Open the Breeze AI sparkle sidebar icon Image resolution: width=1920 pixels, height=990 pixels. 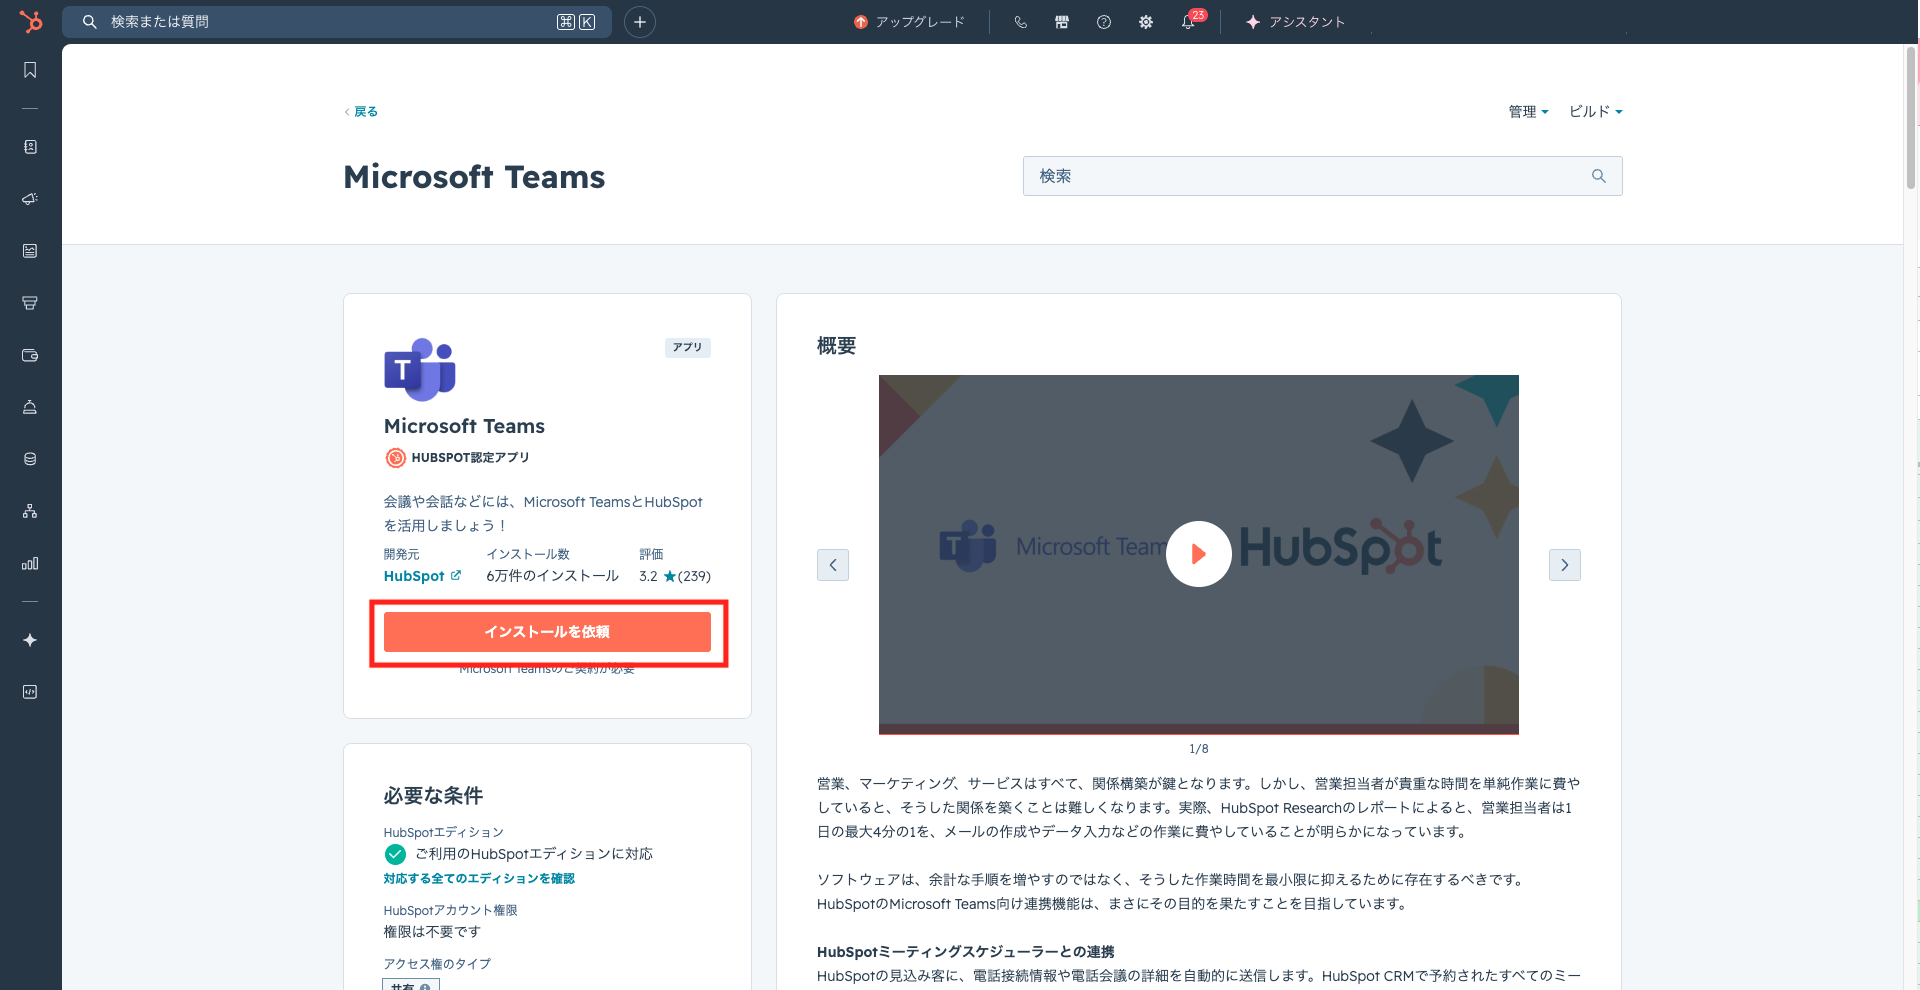click(30, 640)
